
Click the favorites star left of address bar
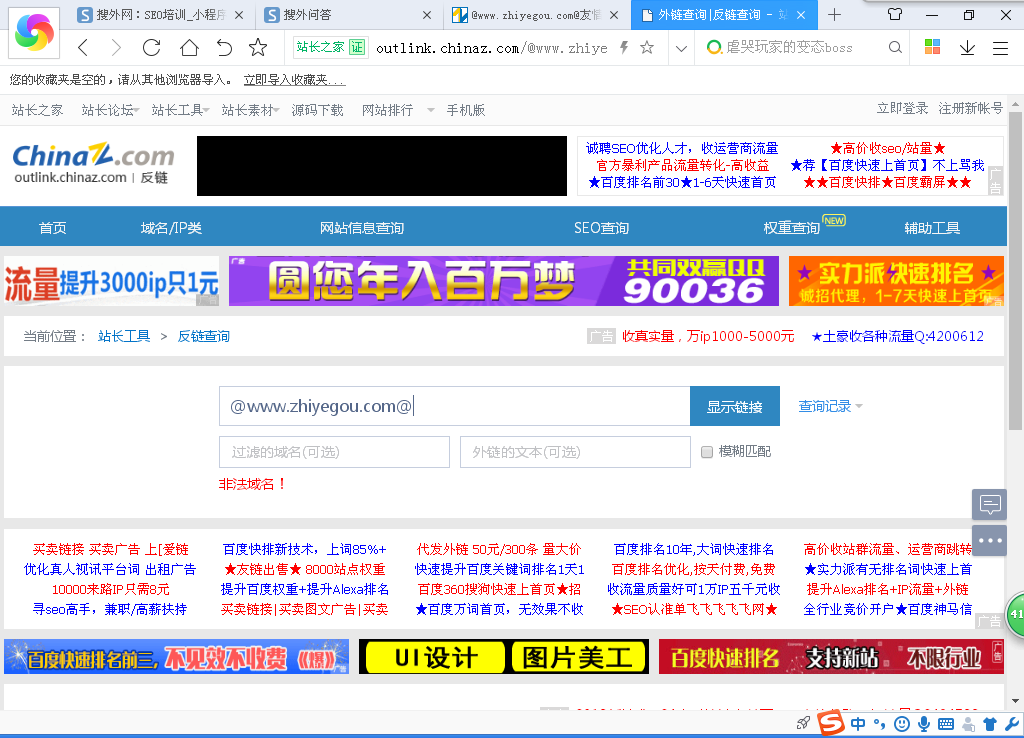[258, 47]
